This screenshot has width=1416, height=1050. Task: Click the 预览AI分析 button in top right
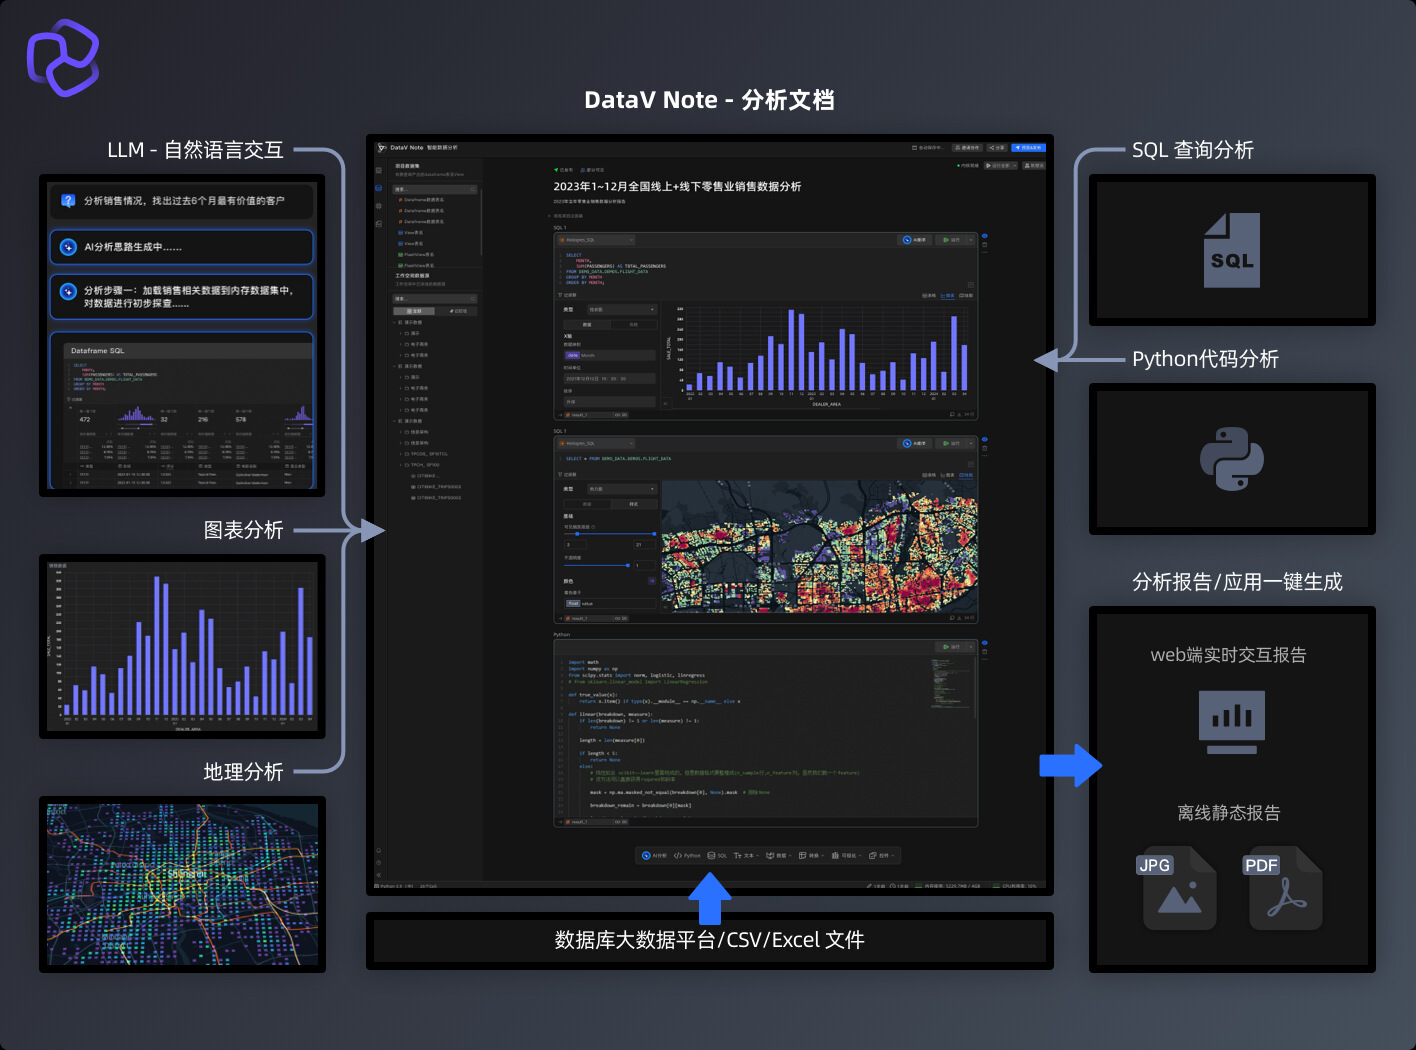pyautogui.click(x=1030, y=147)
